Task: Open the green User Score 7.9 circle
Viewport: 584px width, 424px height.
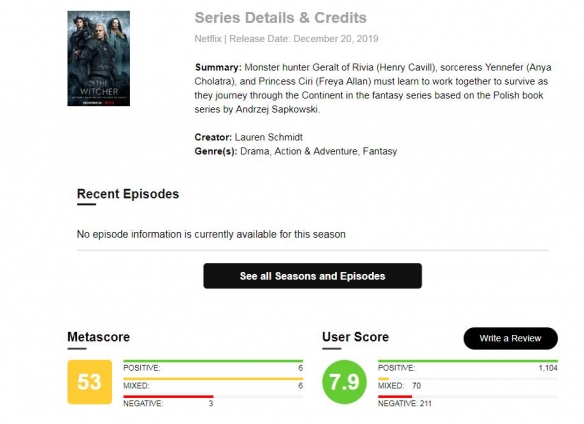Action: tap(345, 382)
